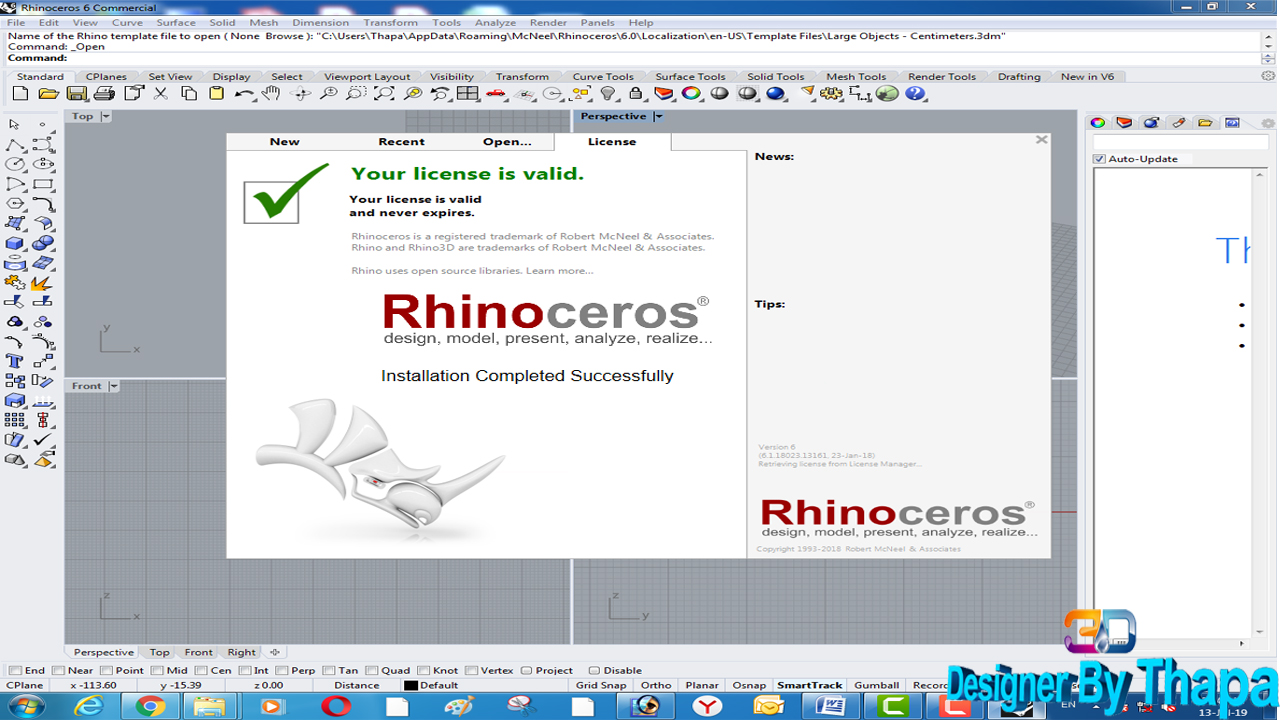Select the Explode tool

[42, 283]
